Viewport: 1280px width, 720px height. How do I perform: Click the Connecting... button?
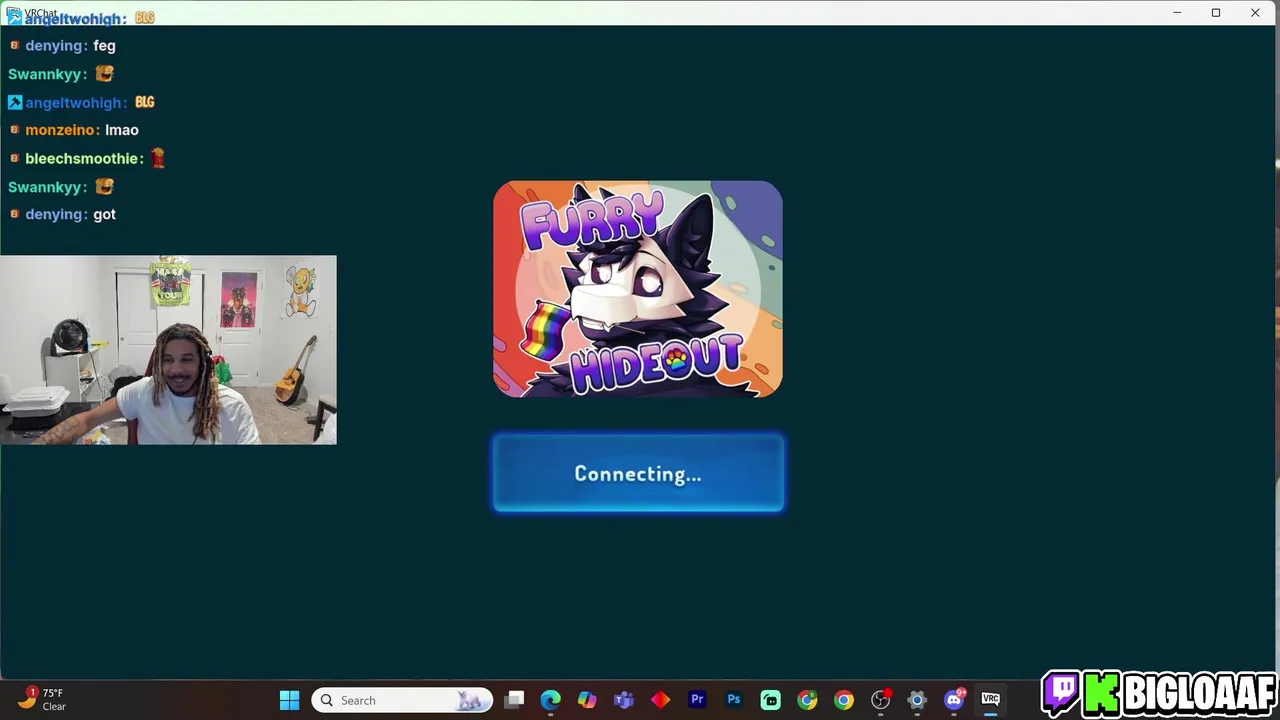pyautogui.click(x=638, y=474)
